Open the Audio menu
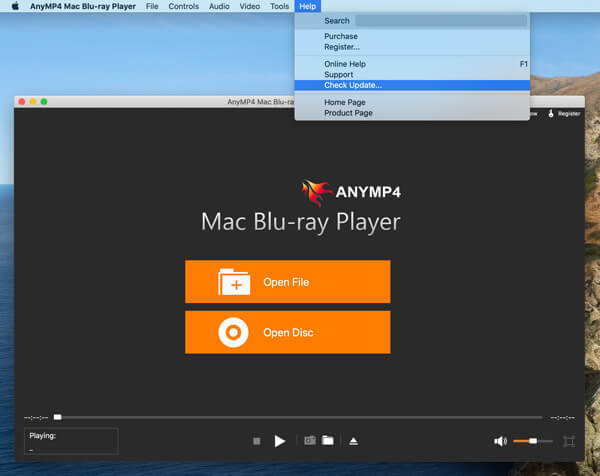The width and height of the screenshot is (600, 476). click(219, 6)
